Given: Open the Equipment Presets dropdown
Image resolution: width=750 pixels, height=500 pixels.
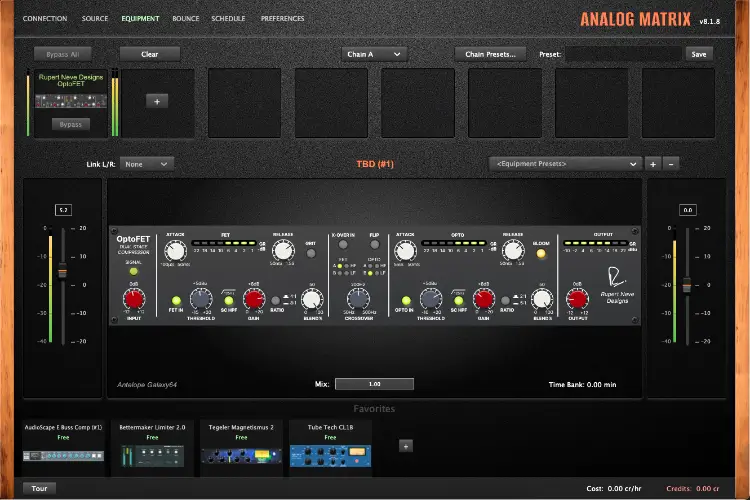Looking at the screenshot, I should [565, 164].
